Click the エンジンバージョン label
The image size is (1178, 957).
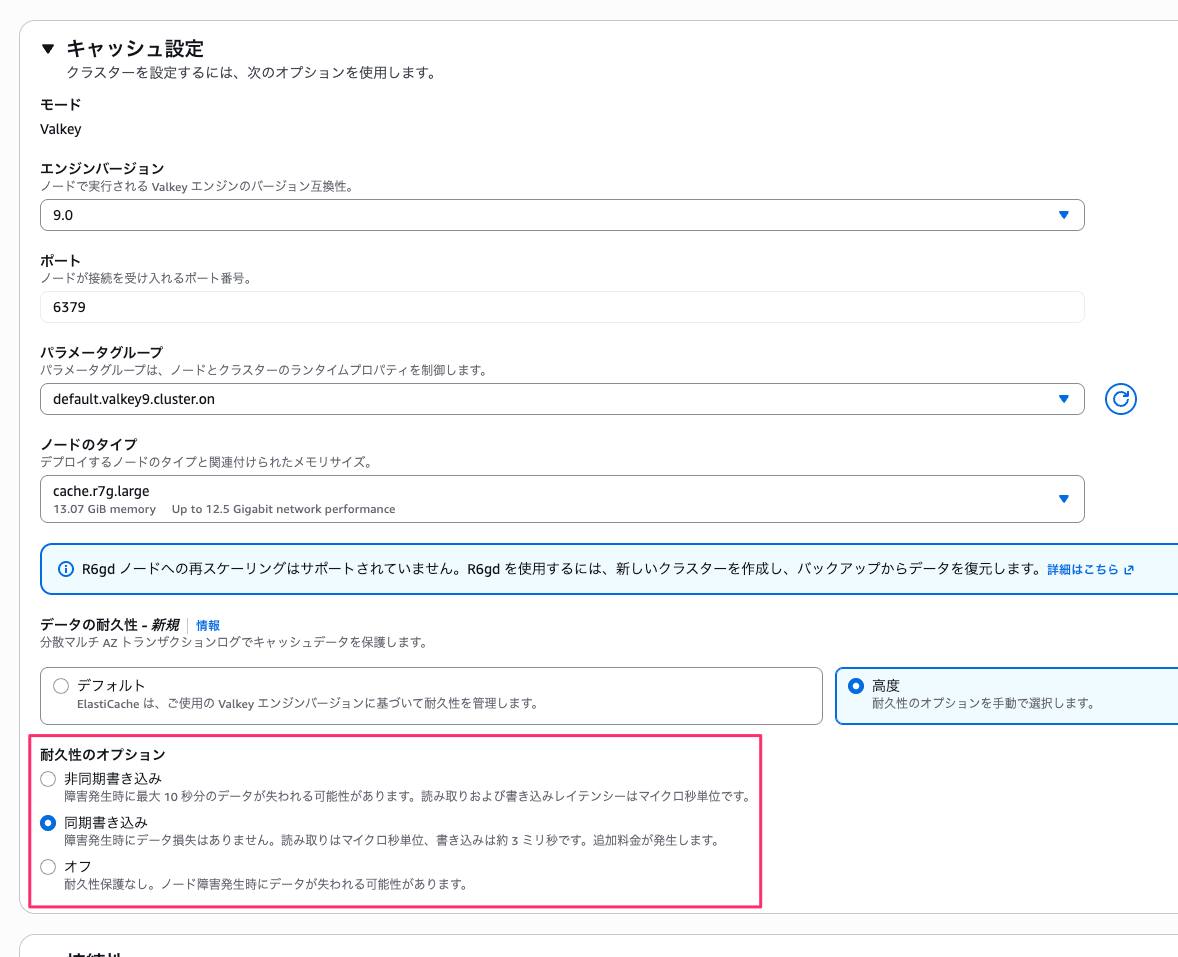pos(102,168)
